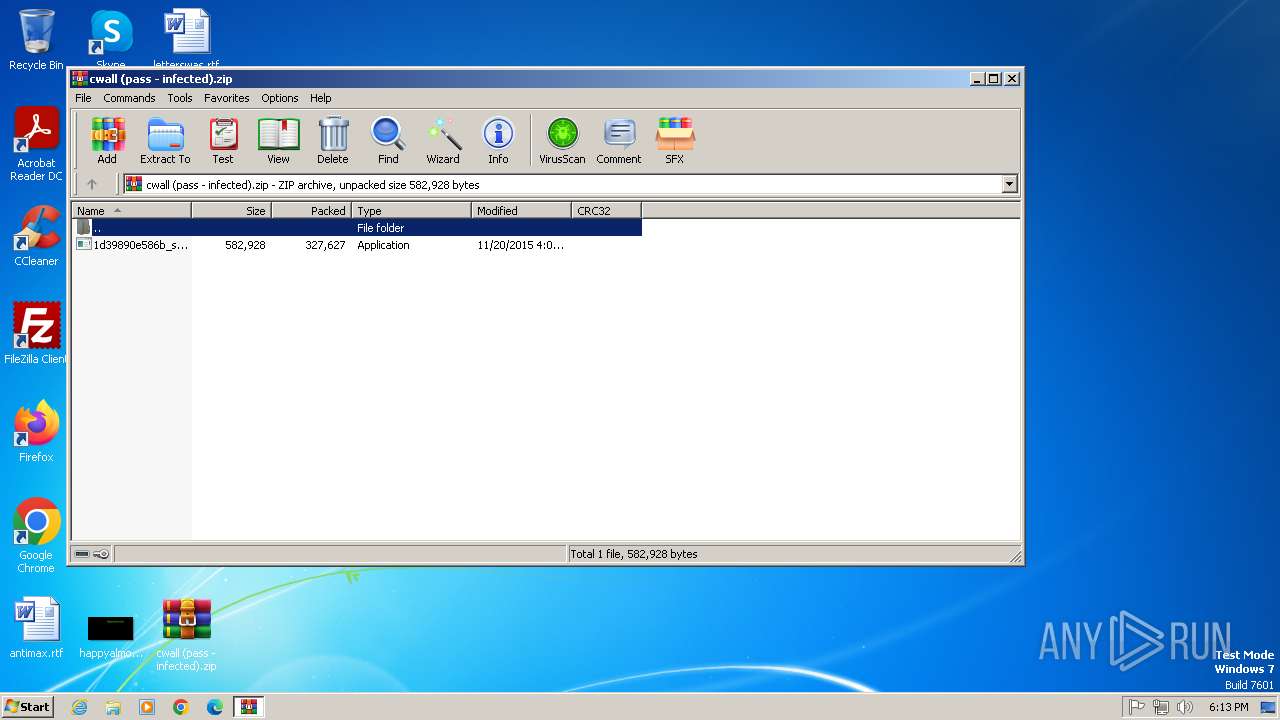Open Acrobat Reader DC shortcut
This screenshot has height=720, width=1280.
pos(36,144)
